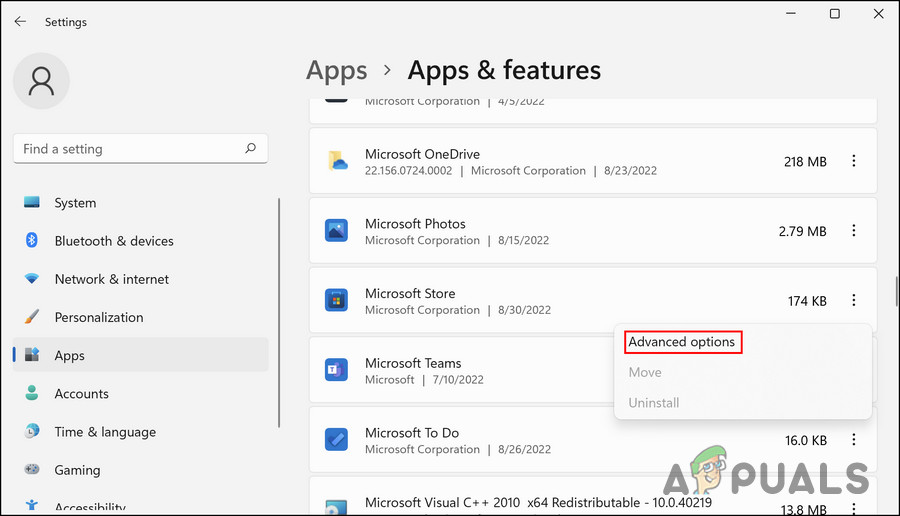Click the Microsoft OneDrive name text
Screen dimensions: 900x516
click(422, 154)
